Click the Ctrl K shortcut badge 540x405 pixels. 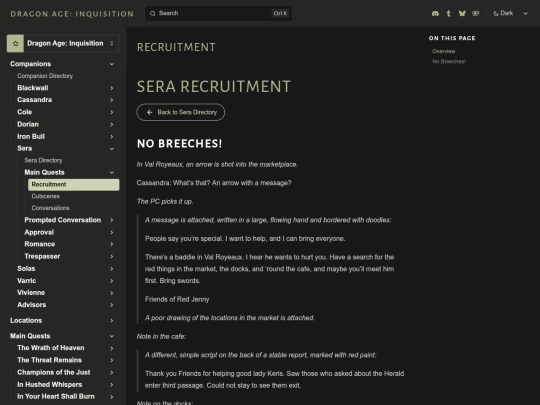pyautogui.click(x=280, y=13)
